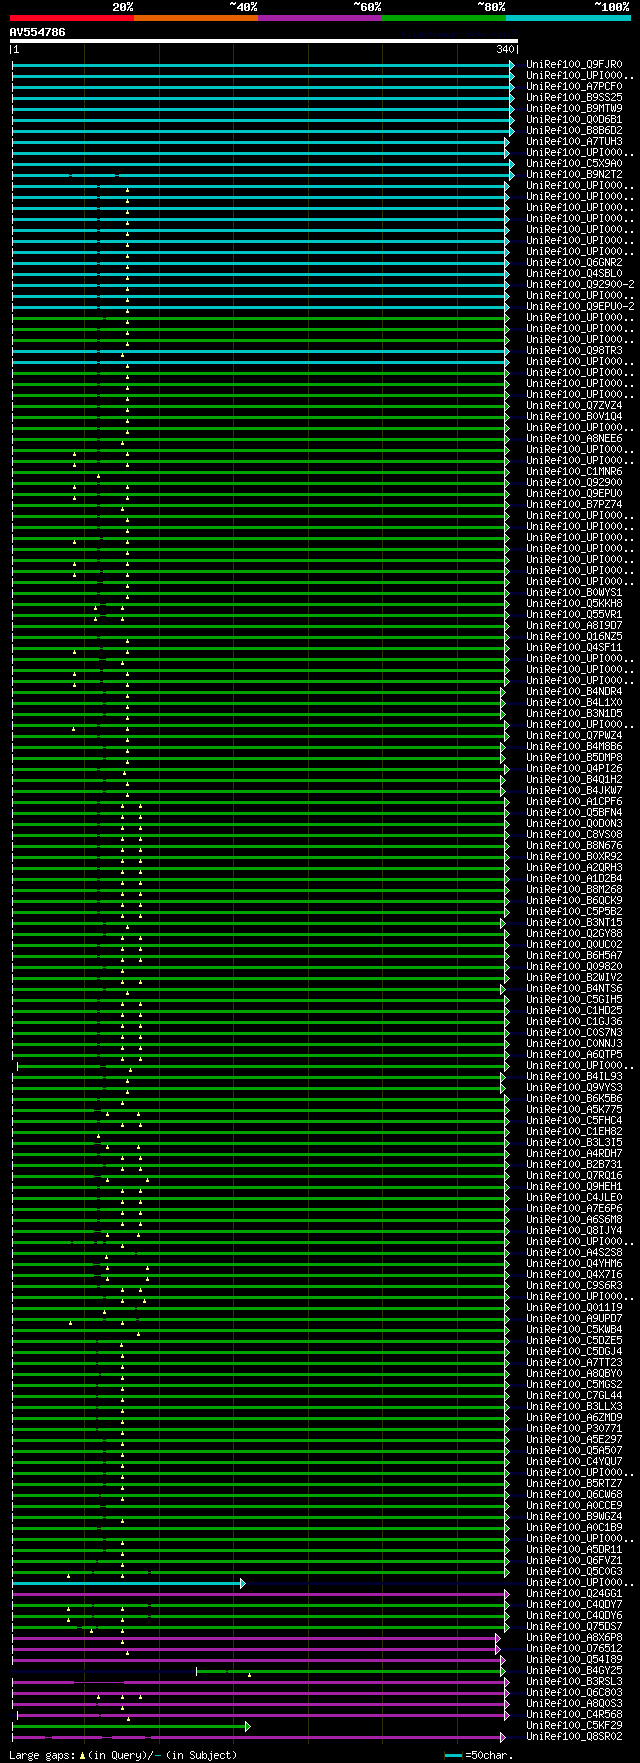This screenshot has height=1763, width=640.
Task: Select the UniRef100_B9N2T2 label
Action: tap(574, 175)
